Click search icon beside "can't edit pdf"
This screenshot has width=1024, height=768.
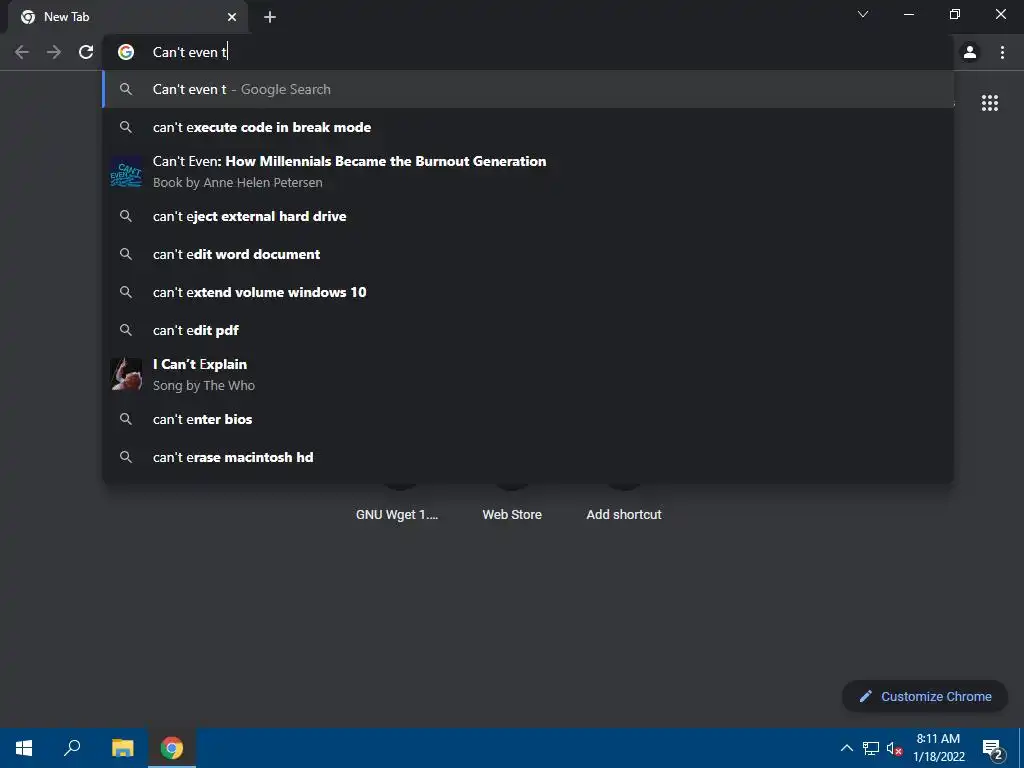126,330
